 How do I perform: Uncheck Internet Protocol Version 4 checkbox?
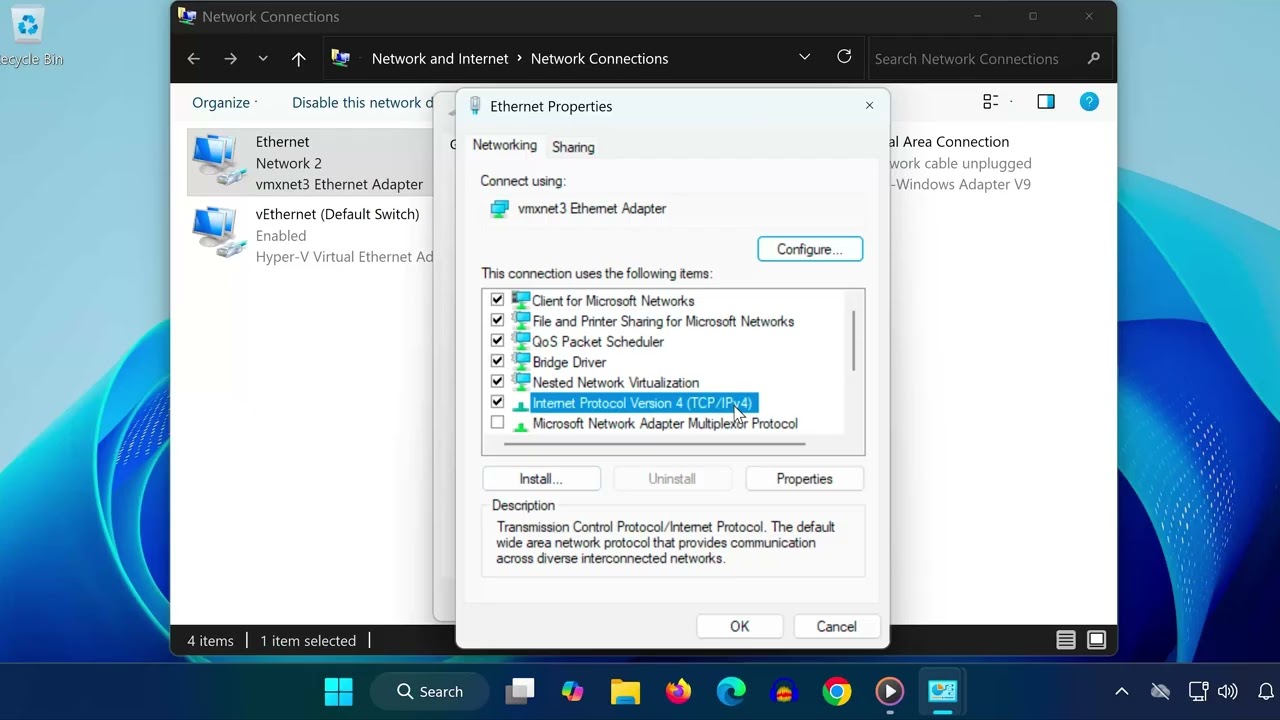coord(497,402)
